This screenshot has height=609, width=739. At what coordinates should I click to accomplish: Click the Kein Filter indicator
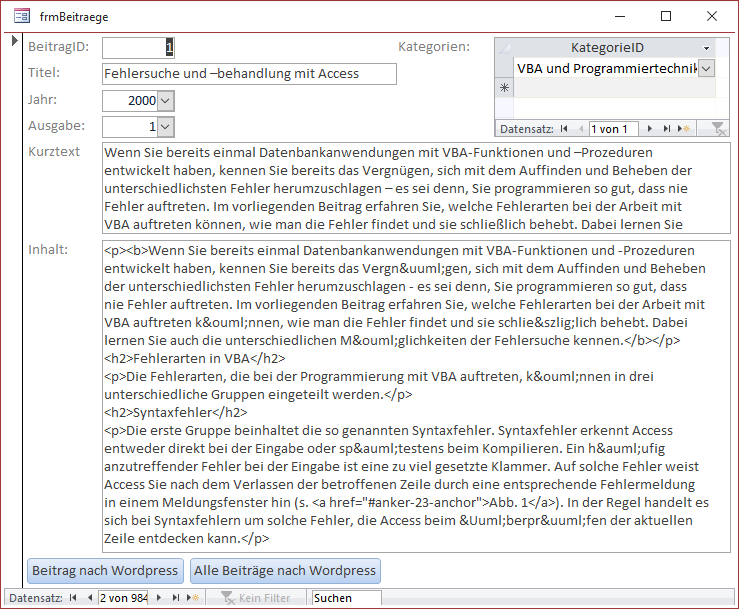coord(256,598)
